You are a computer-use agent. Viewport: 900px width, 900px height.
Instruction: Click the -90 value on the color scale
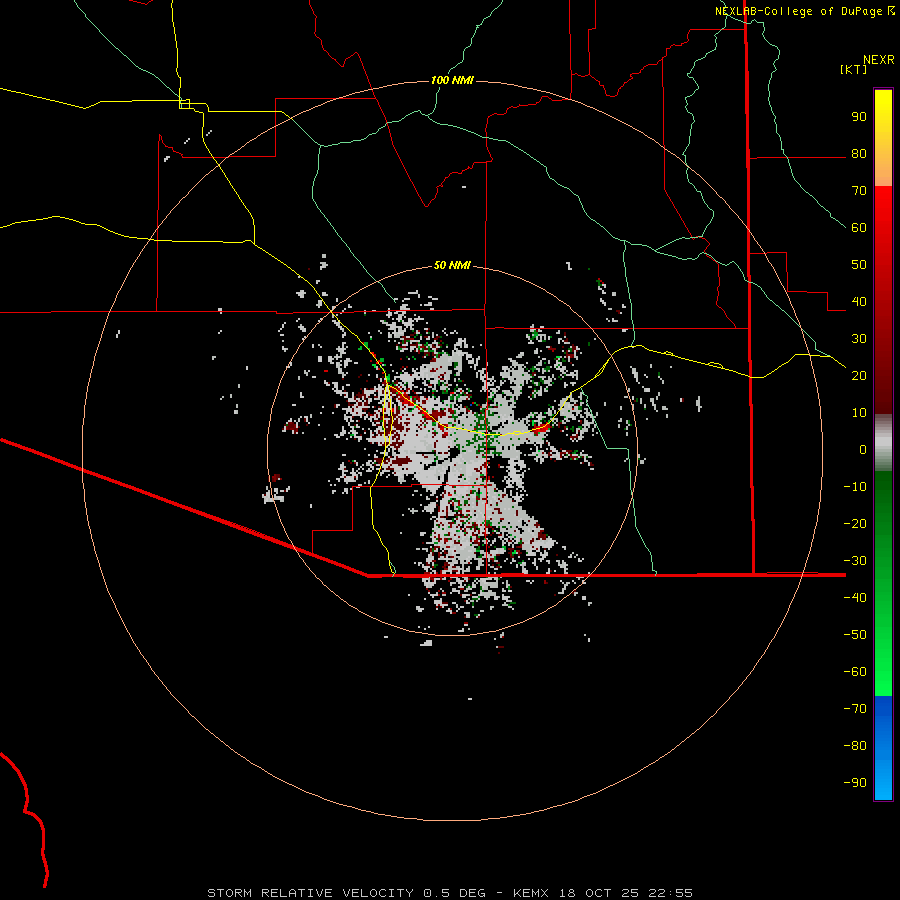tap(855, 783)
